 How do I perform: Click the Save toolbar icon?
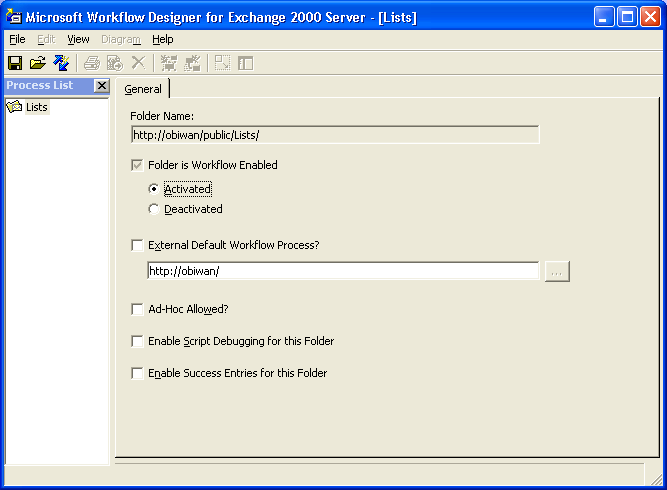tap(15, 63)
